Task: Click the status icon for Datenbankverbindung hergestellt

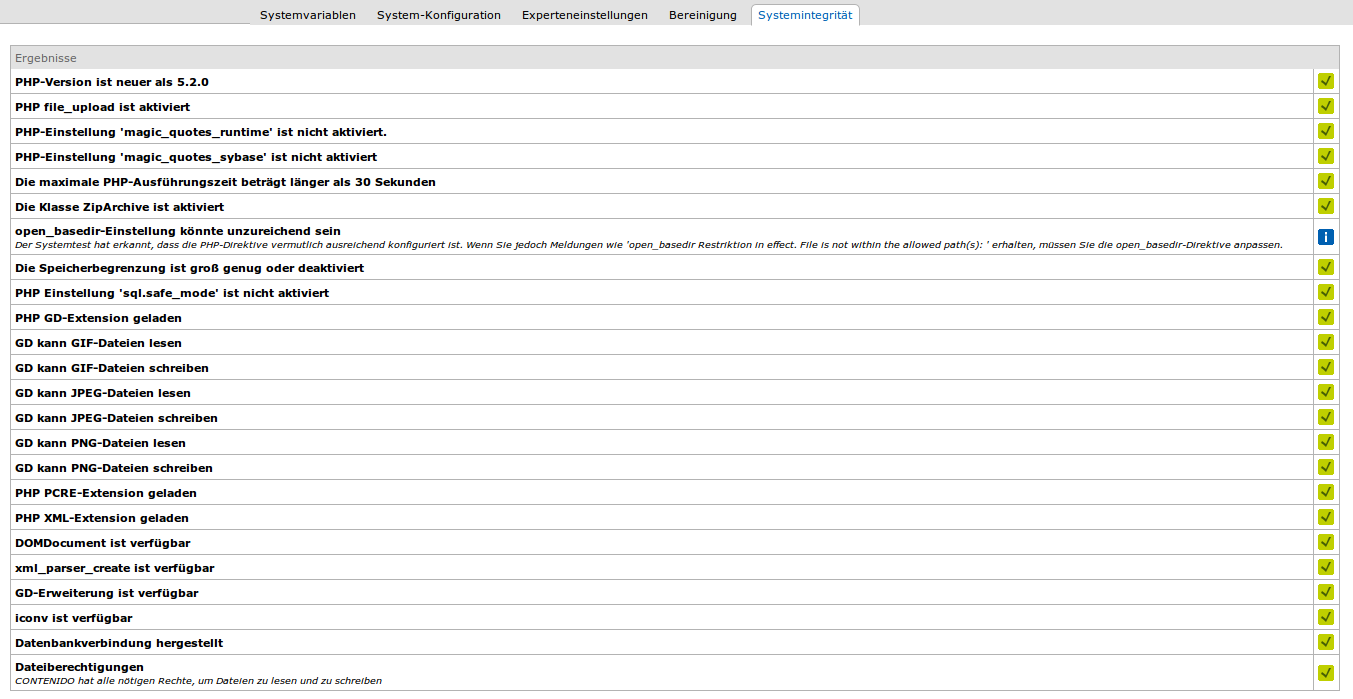Action: click(x=1326, y=642)
